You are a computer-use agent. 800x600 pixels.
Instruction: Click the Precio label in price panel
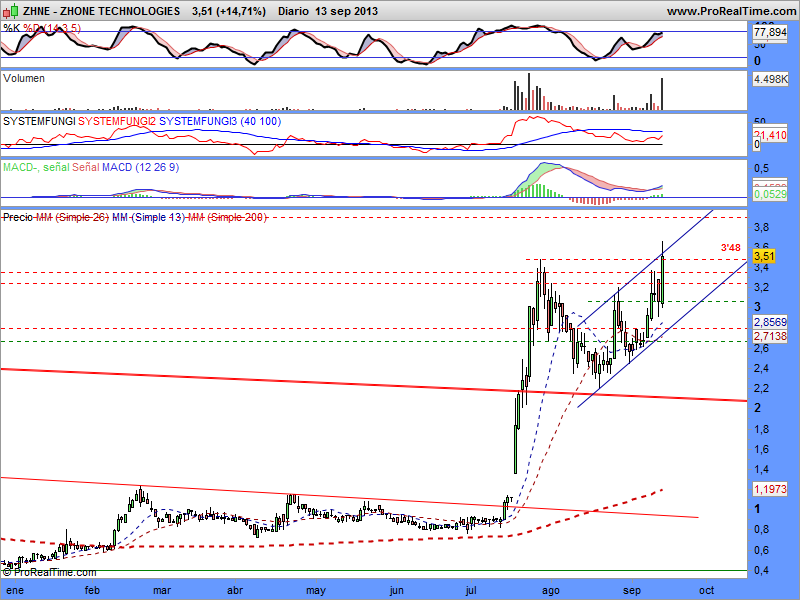tap(18, 217)
